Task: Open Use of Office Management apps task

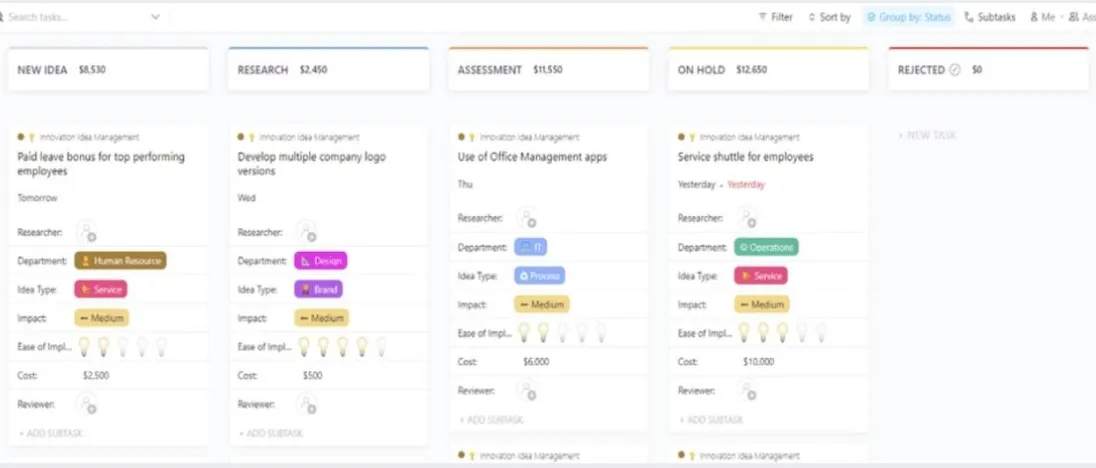Action: [x=532, y=157]
